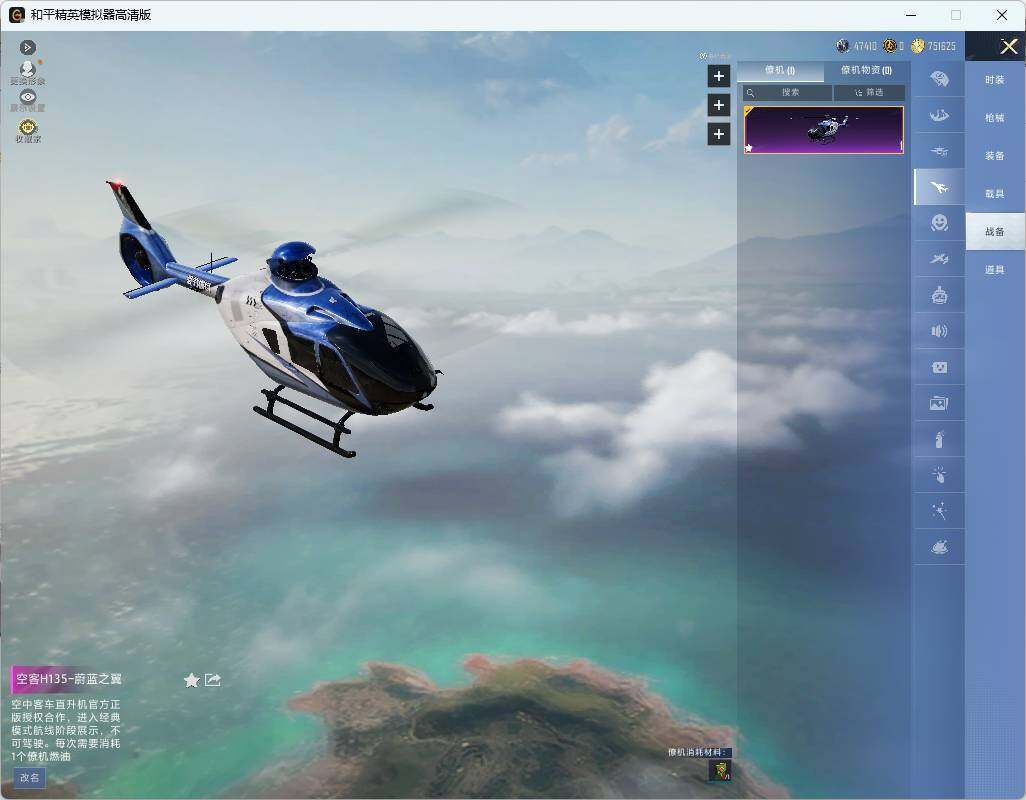Image resolution: width=1026 pixels, height=800 pixels.
Task: Close the inventory with the gold X
Action: (x=1008, y=46)
